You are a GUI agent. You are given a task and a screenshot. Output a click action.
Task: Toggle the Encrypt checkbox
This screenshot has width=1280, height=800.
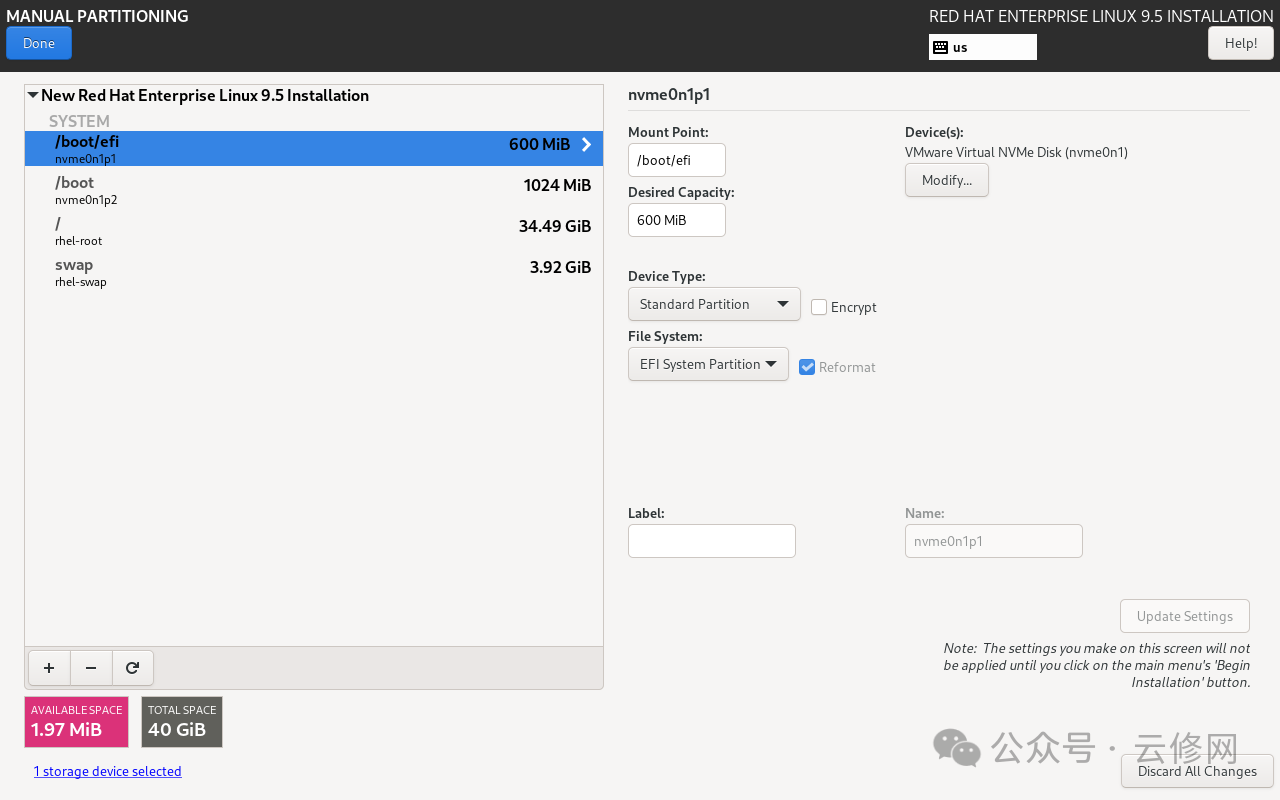[819, 307]
